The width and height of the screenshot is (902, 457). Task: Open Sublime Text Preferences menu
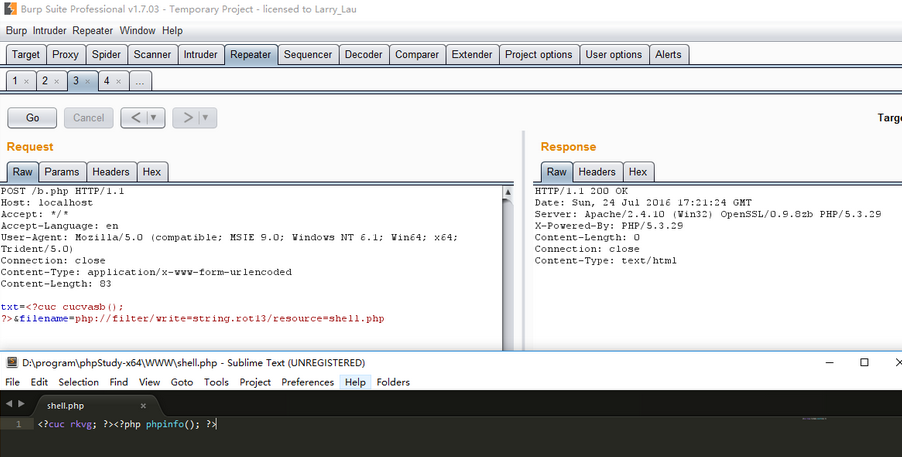(308, 382)
